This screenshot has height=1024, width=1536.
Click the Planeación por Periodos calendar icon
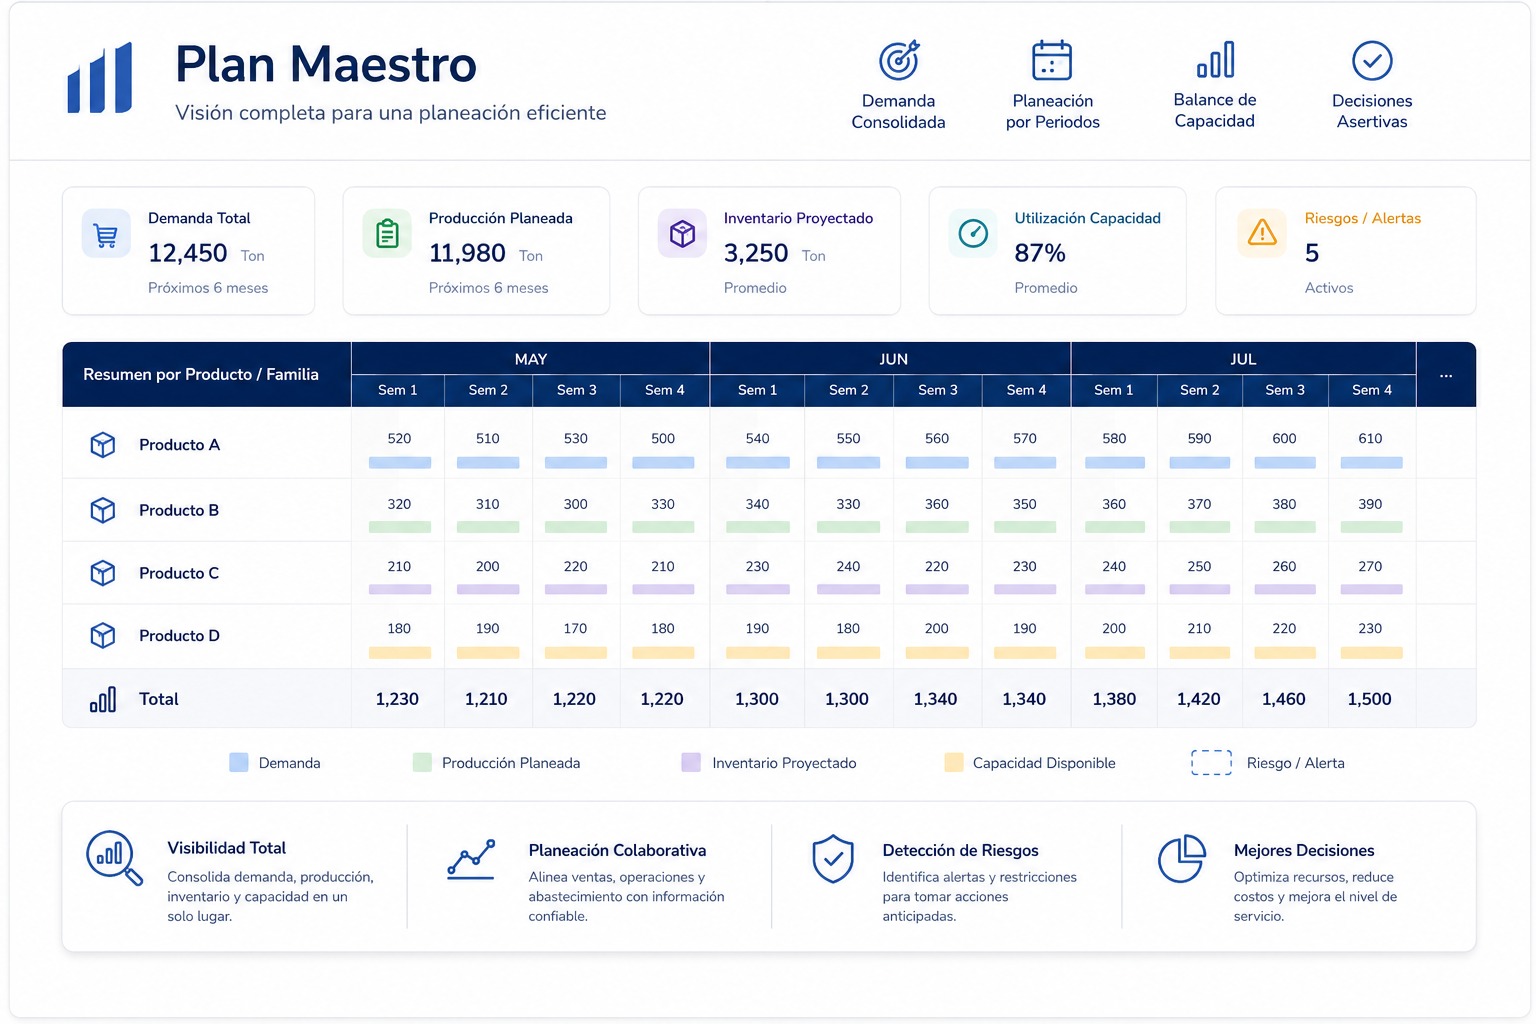pos(1052,60)
